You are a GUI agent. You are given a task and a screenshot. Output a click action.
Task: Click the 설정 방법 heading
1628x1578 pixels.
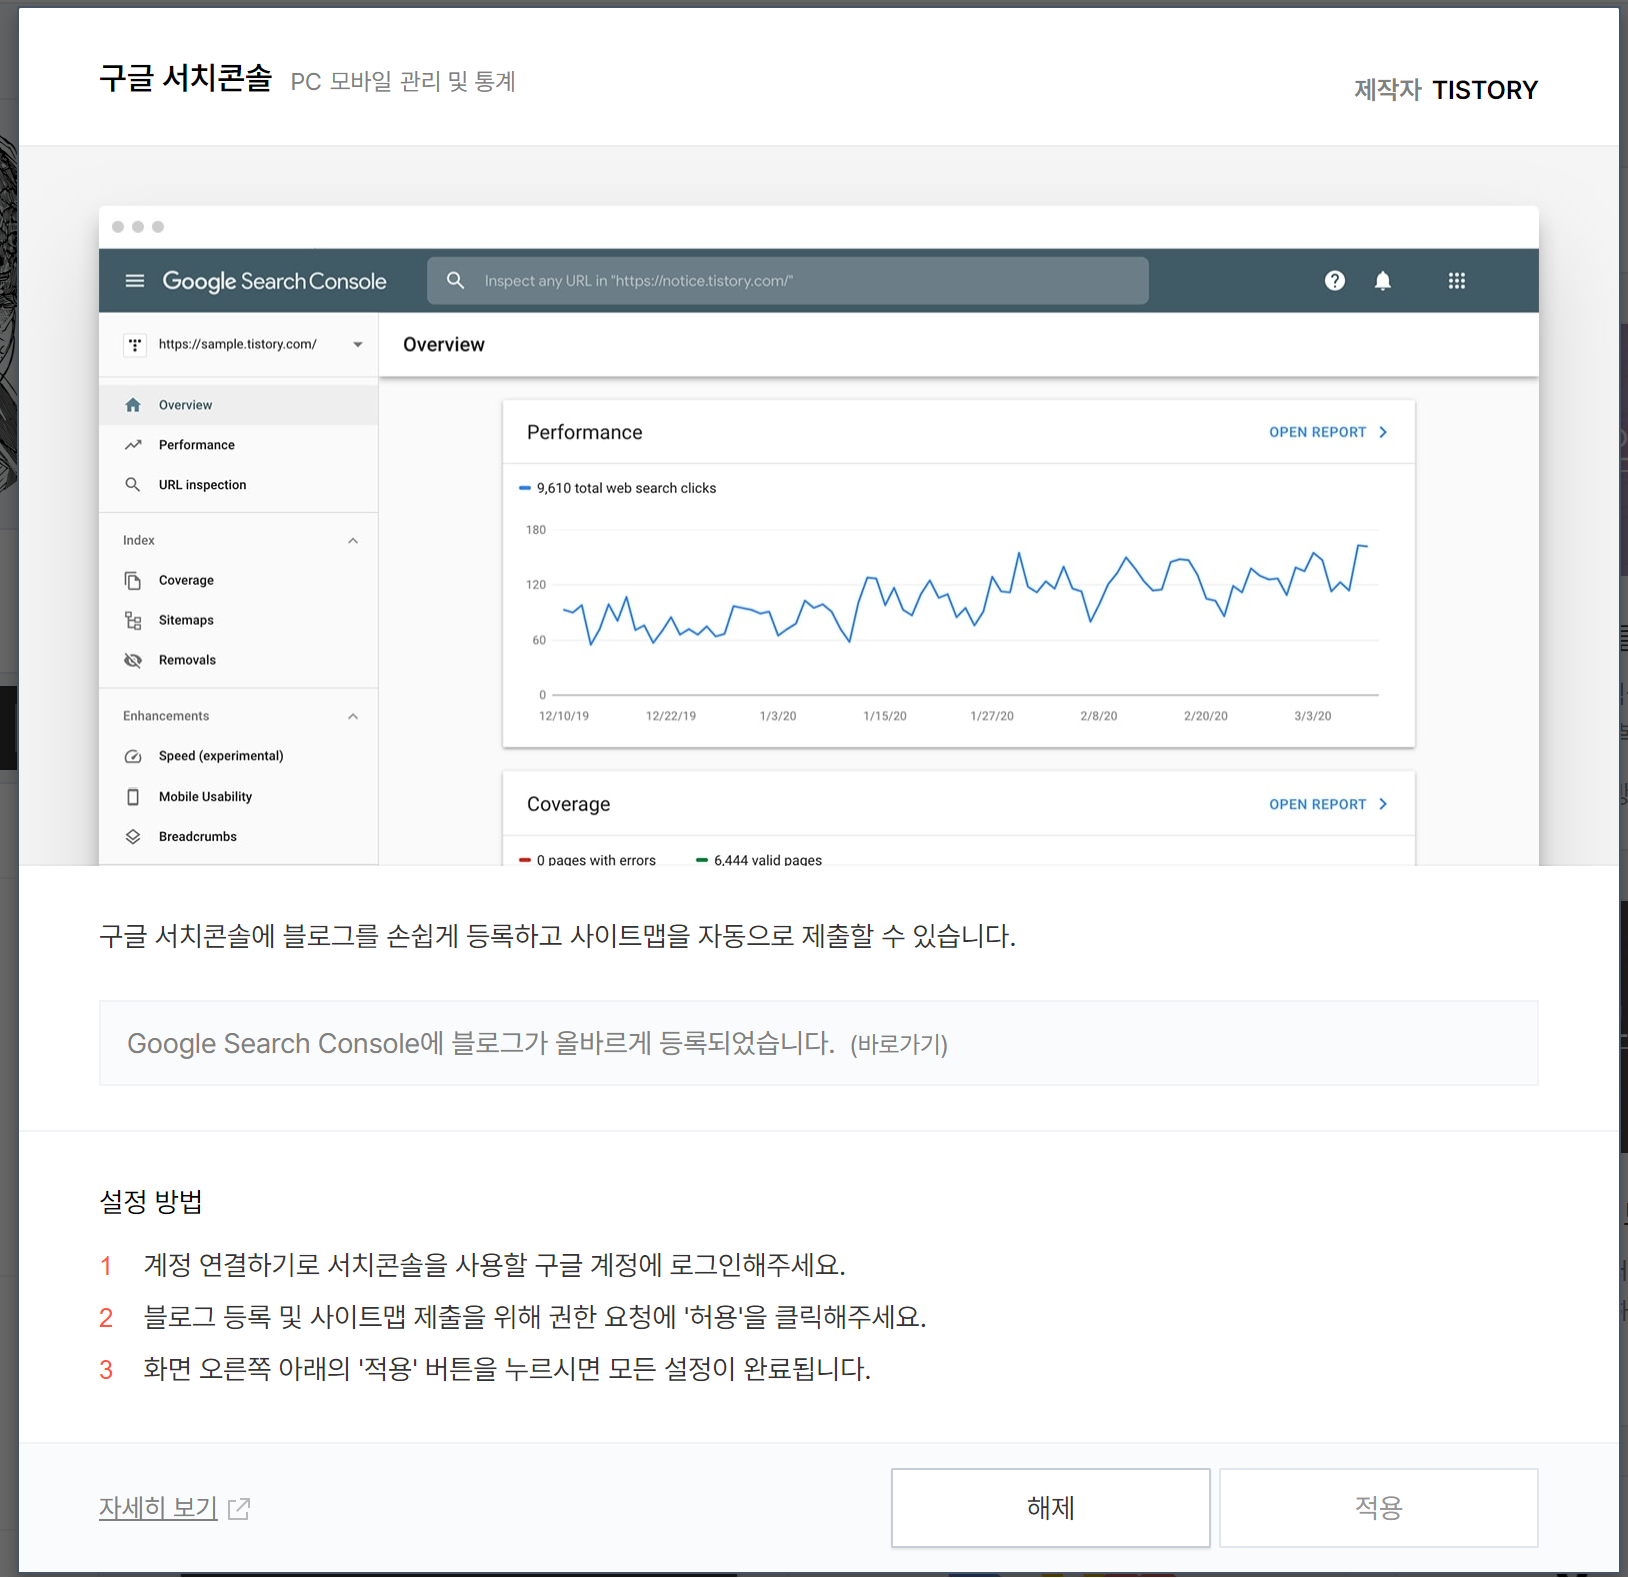(x=151, y=1202)
